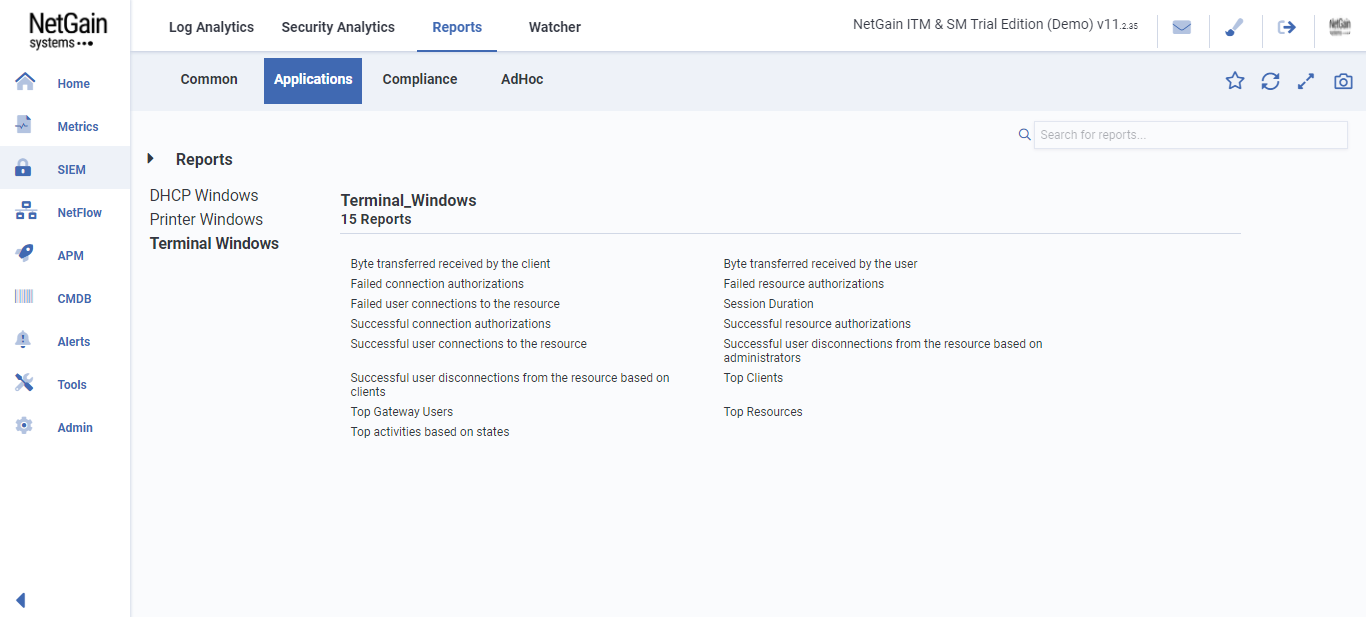Open the CMDB barcode icon

(x=24, y=297)
